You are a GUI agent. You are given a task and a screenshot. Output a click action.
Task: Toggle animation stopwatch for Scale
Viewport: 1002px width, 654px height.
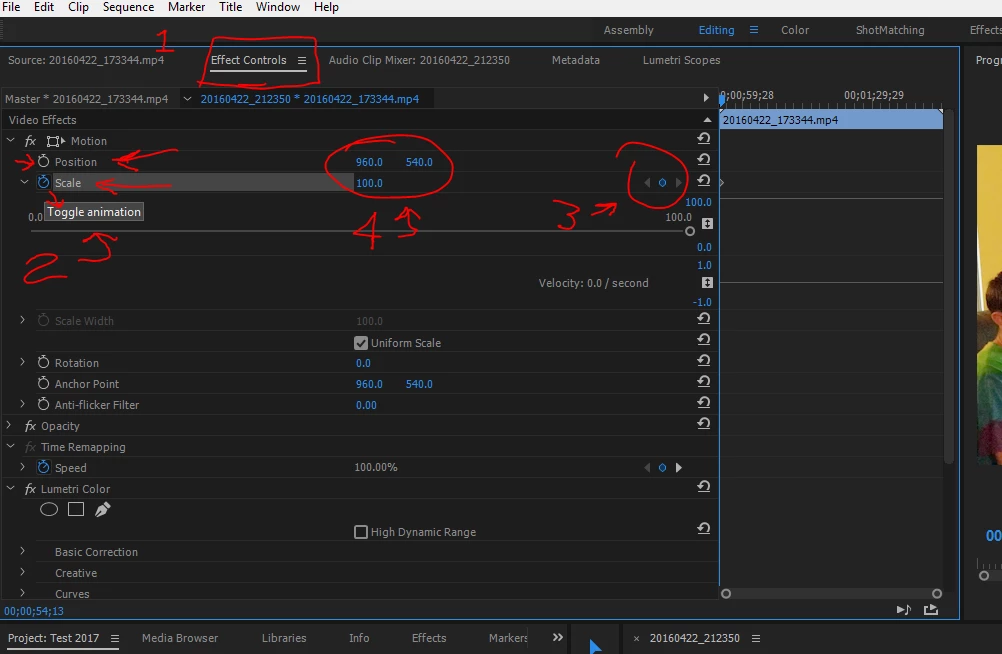click(43, 182)
